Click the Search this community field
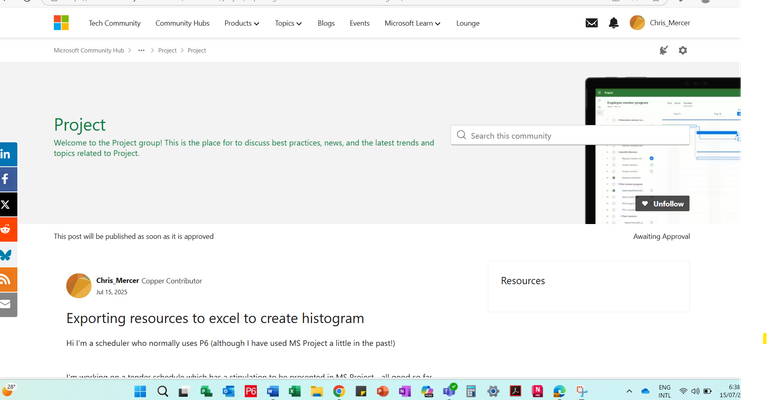 pyautogui.click(x=570, y=135)
